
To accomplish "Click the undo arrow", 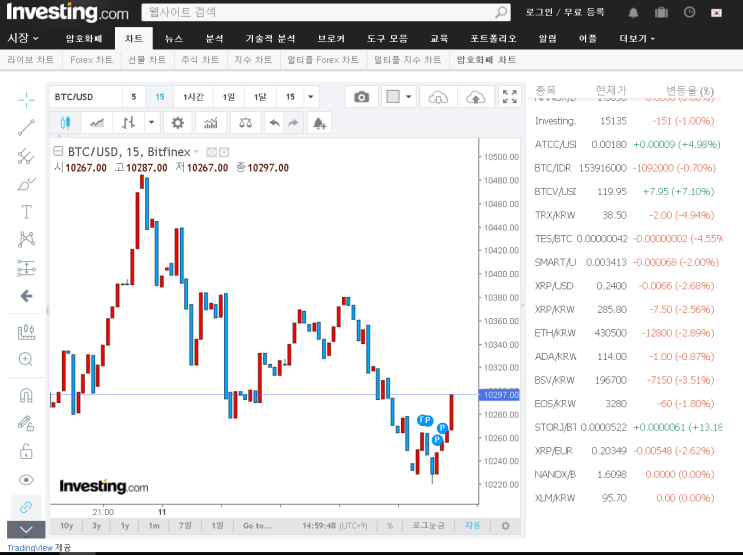I will 274,123.
